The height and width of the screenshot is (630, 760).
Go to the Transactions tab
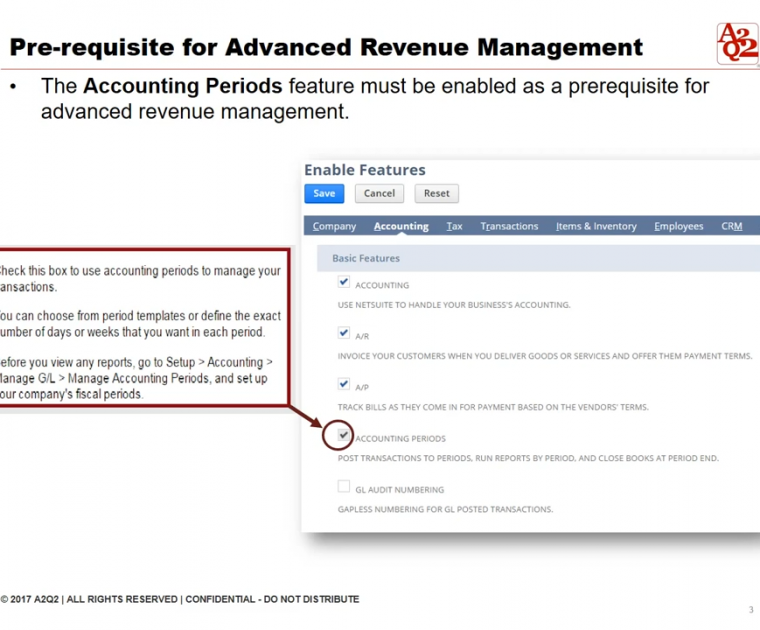[x=509, y=226]
